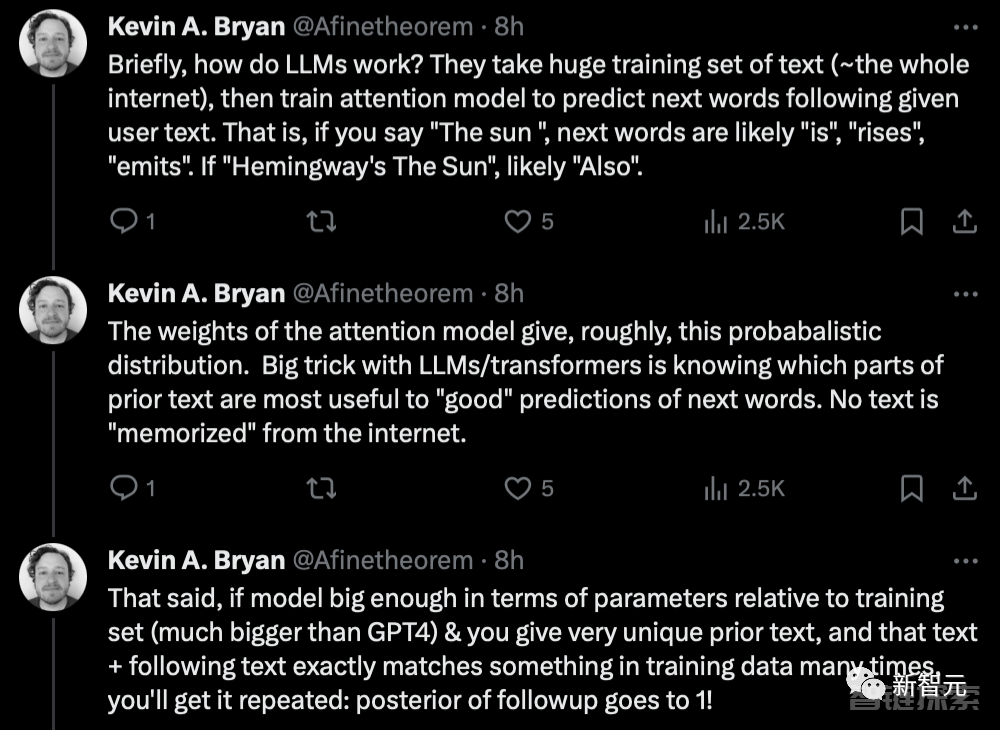Viewport: 1000px width, 730px height.
Task: Share the second tweet
Action: point(964,488)
